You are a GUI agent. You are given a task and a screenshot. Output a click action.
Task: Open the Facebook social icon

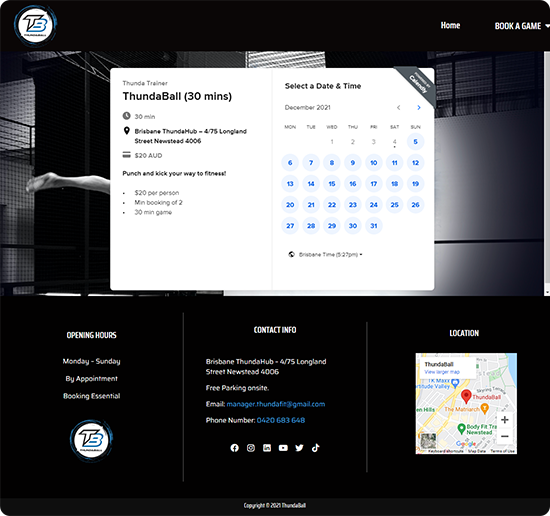234,448
